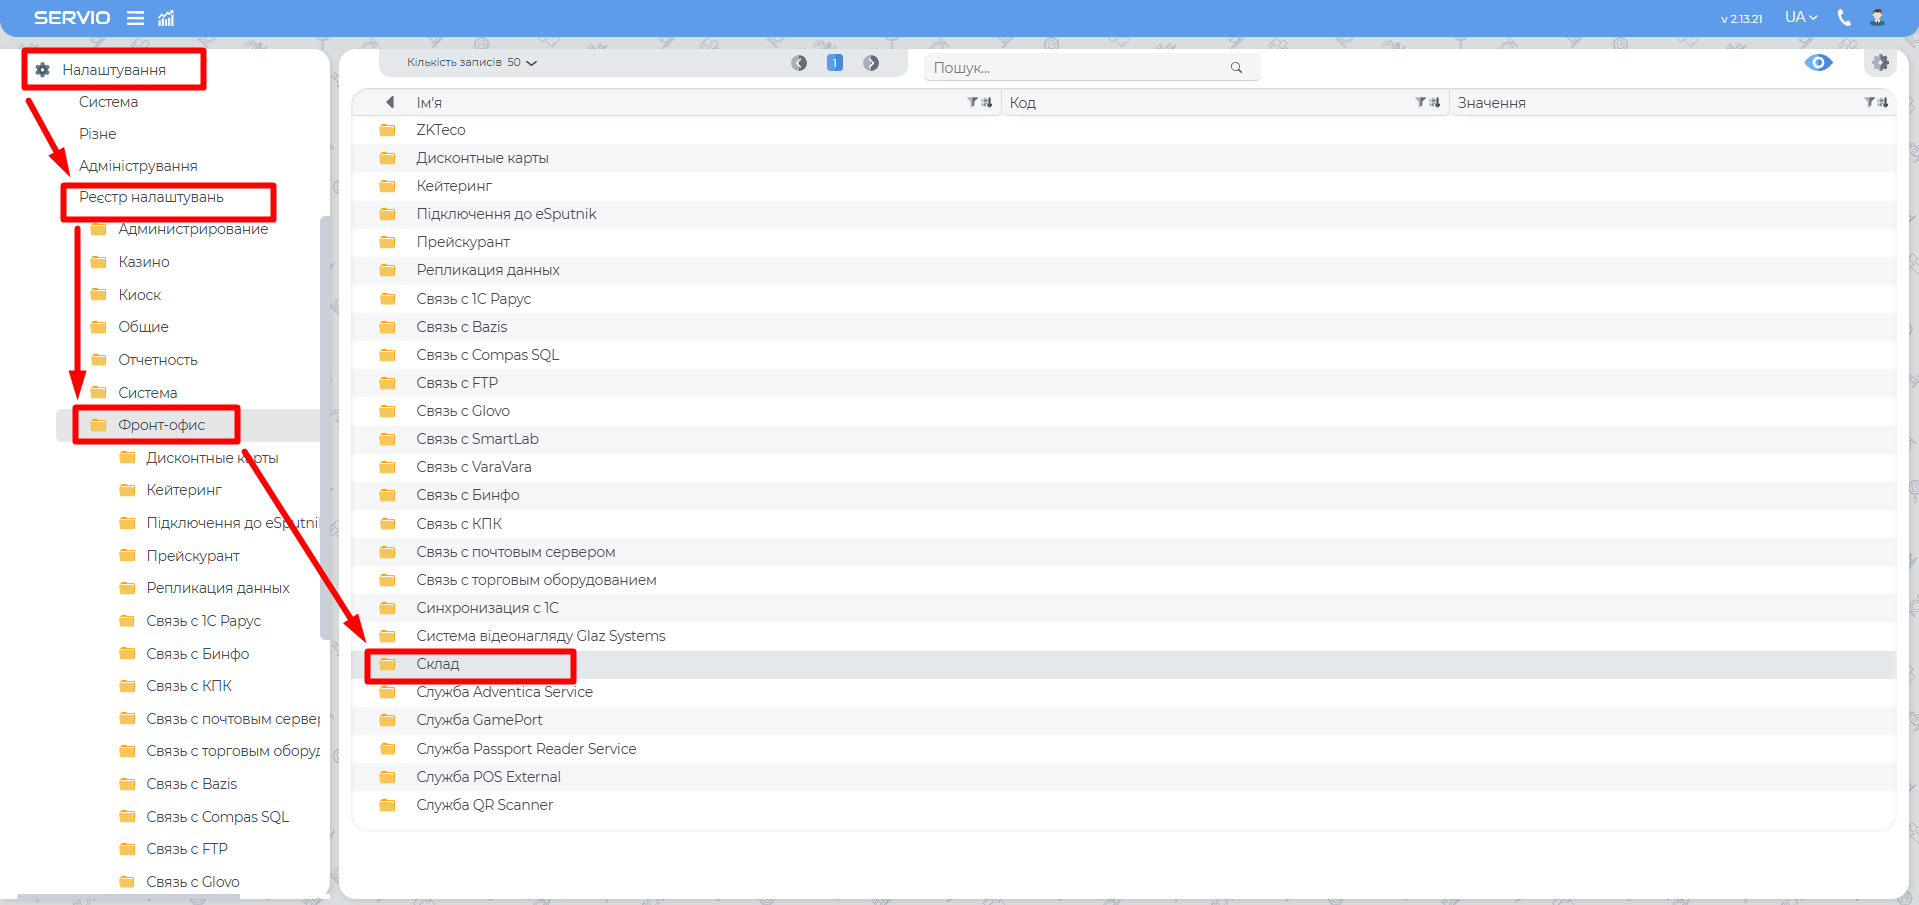This screenshot has width=1919, height=905.
Task: Go to the next page arrow
Action: point(871,63)
